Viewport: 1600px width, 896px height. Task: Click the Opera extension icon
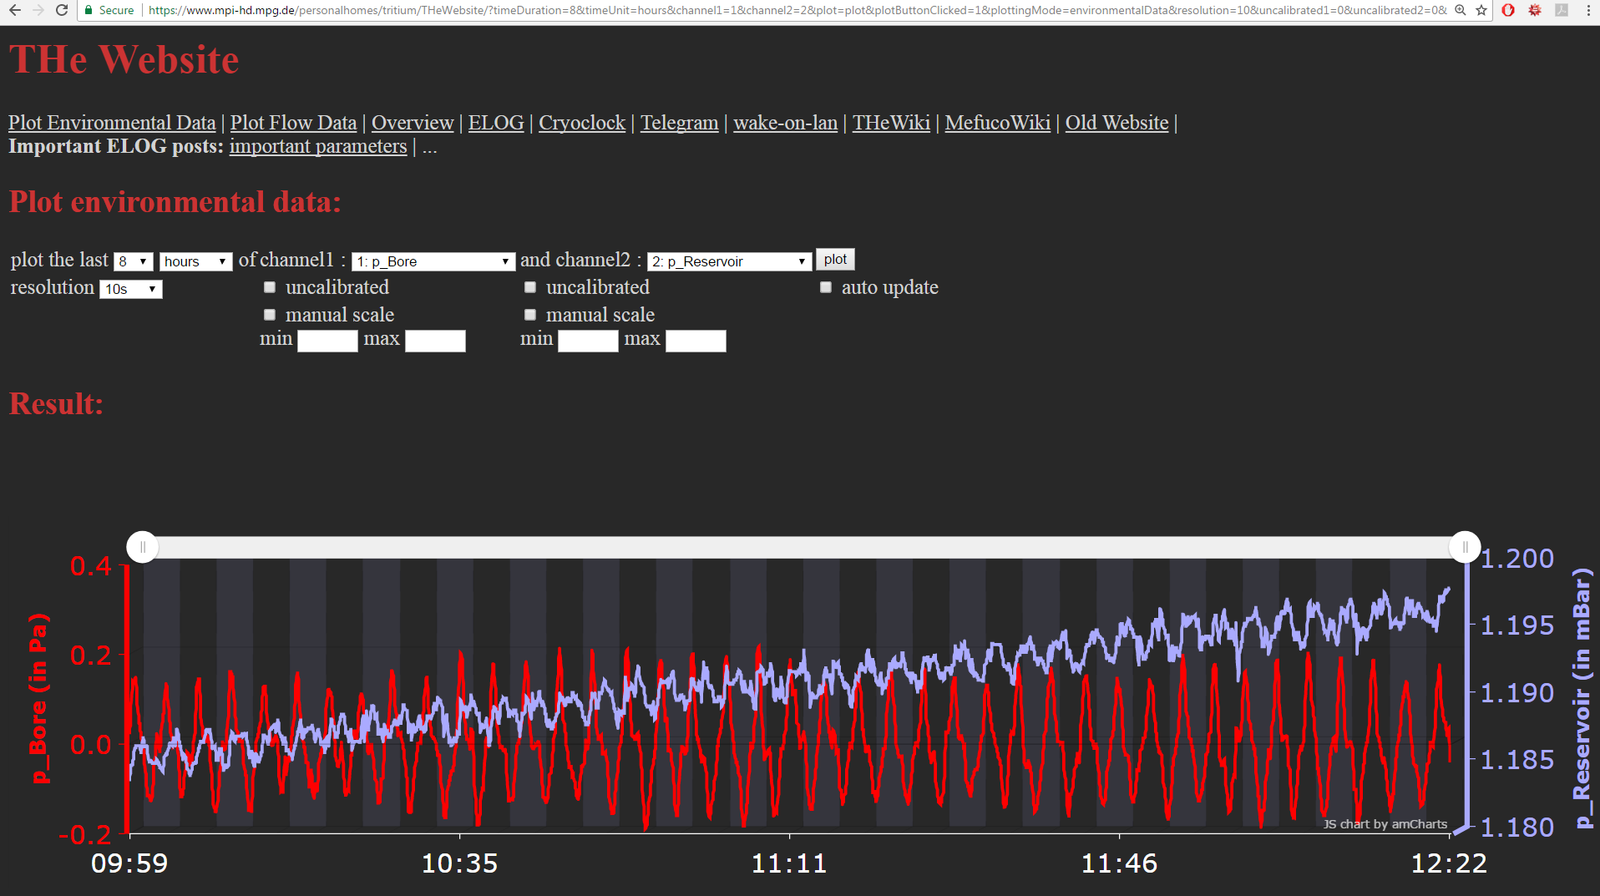tap(1508, 10)
